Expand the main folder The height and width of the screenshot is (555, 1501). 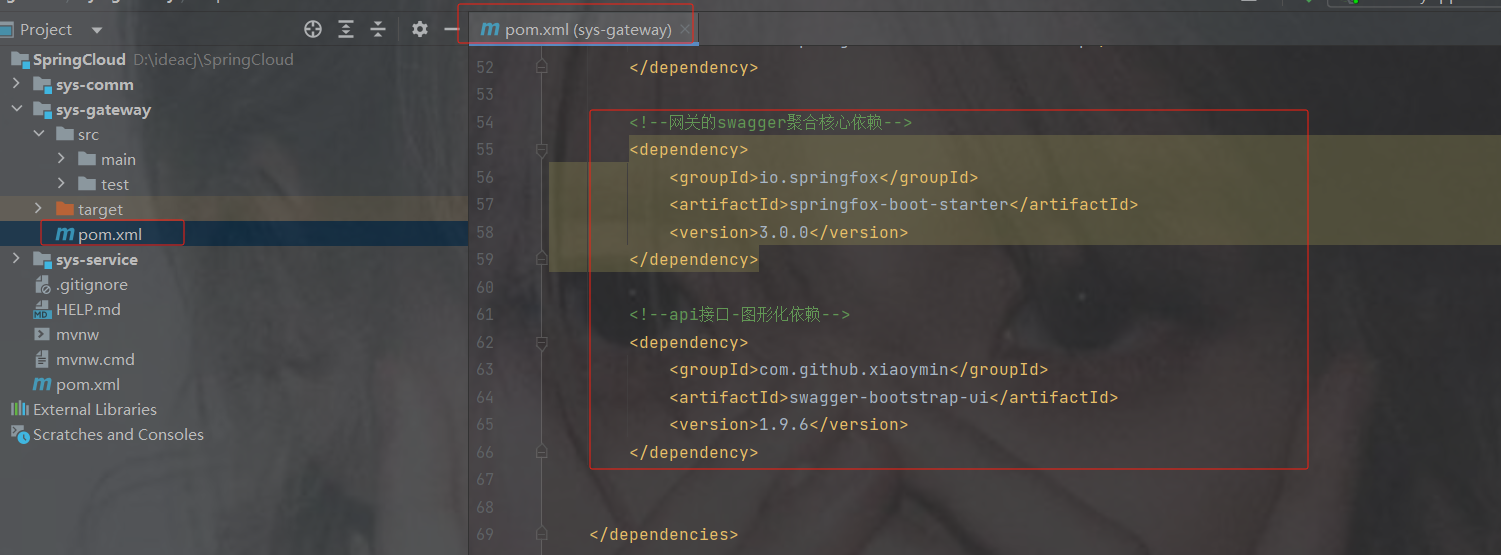(x=61, y=159)
